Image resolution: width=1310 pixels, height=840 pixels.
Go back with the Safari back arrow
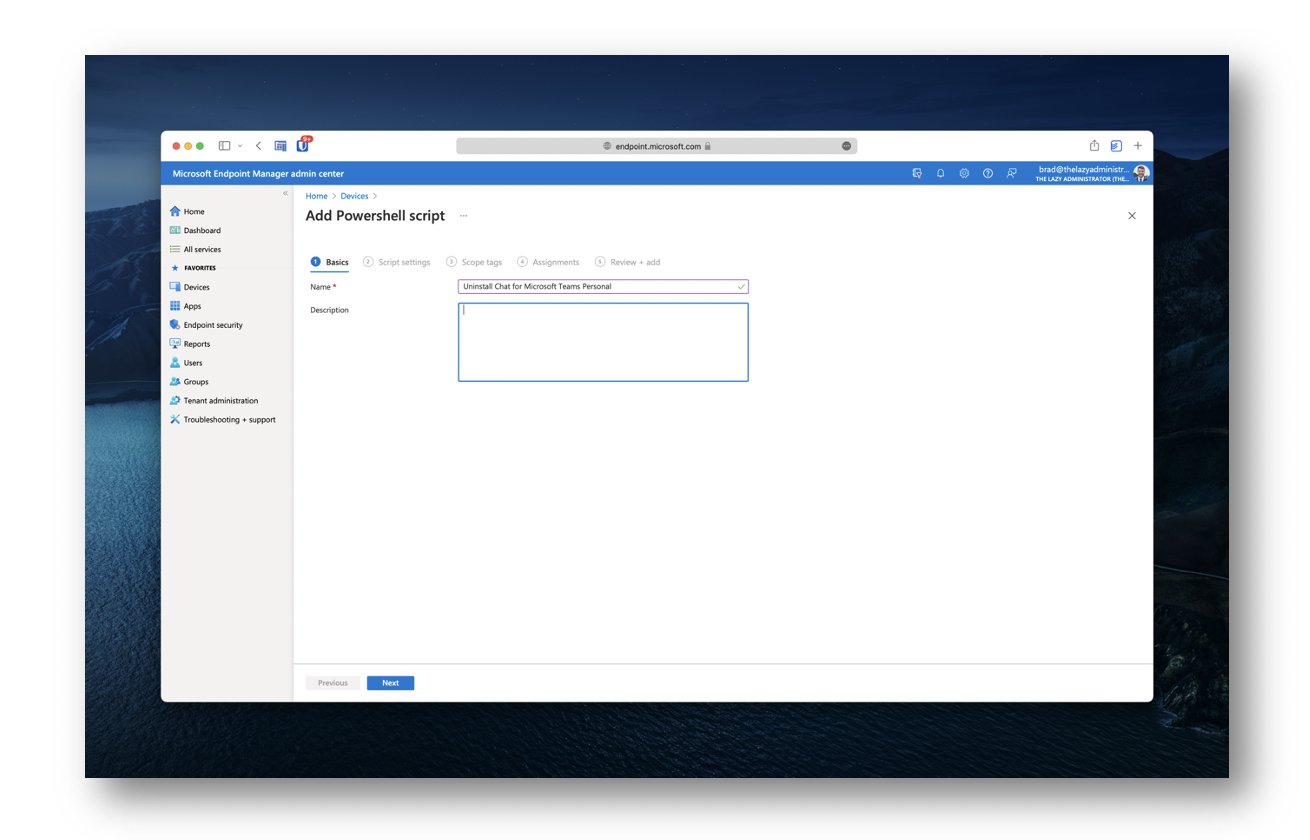pos(258,146)
